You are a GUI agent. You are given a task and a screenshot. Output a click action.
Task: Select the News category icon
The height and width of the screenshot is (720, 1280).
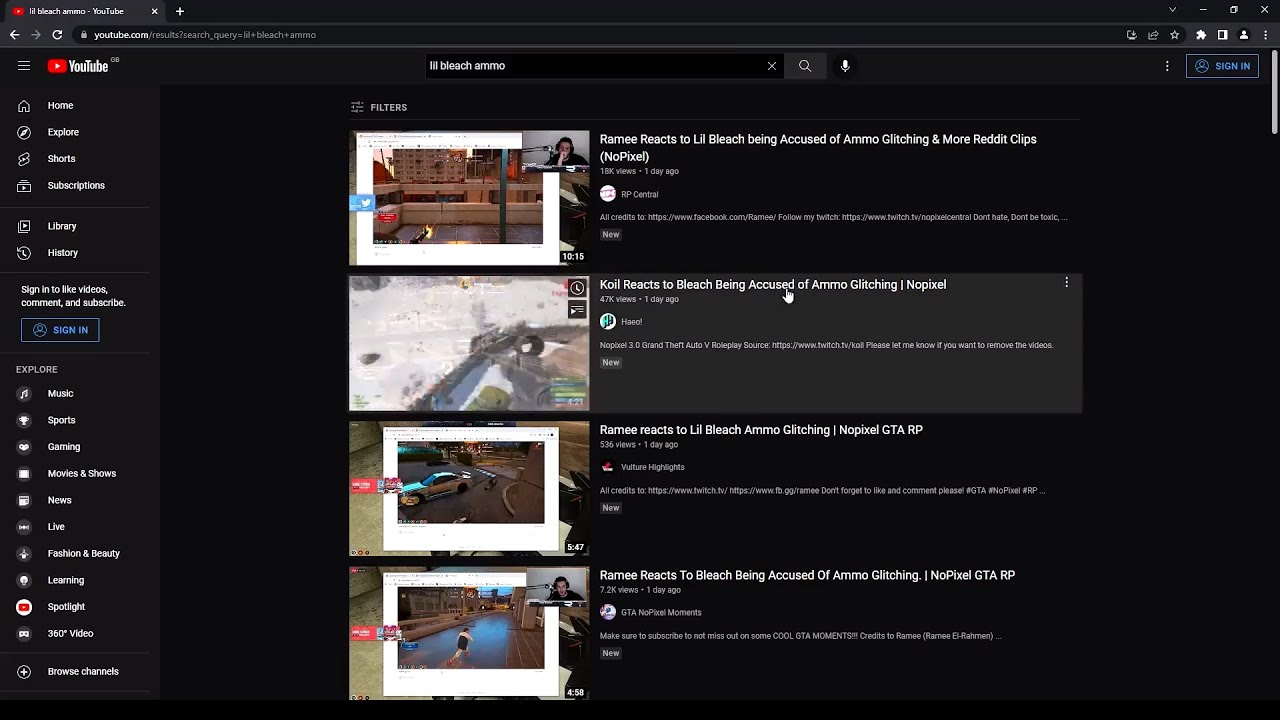pyautogui.click(x=24, y=500)
